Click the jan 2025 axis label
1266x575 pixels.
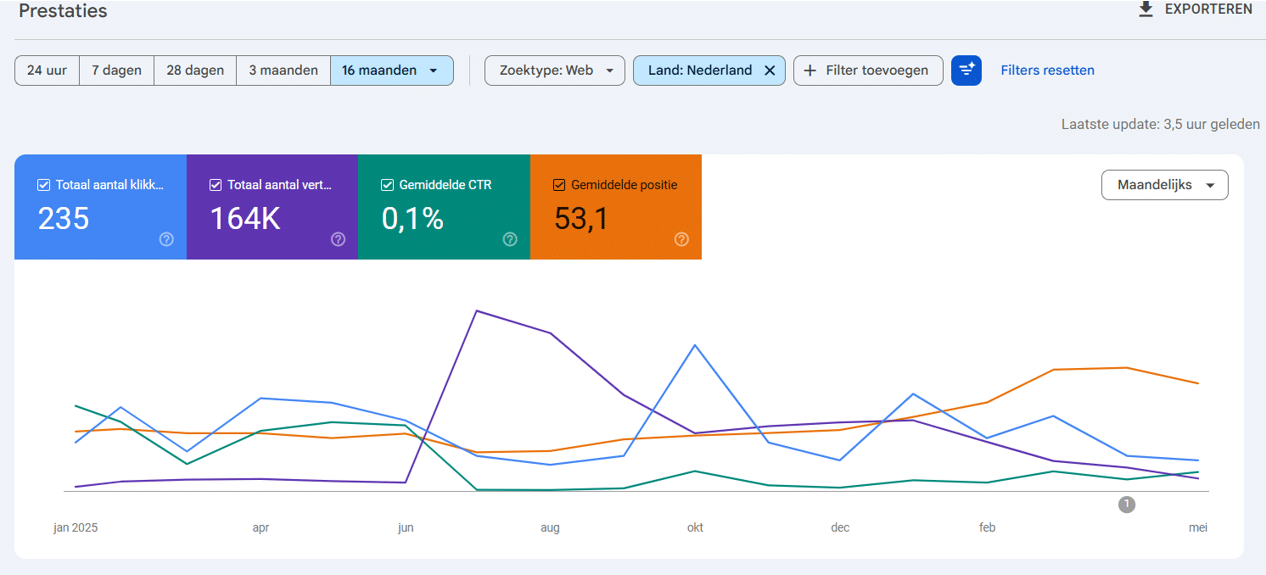click(x=76, y=528)
